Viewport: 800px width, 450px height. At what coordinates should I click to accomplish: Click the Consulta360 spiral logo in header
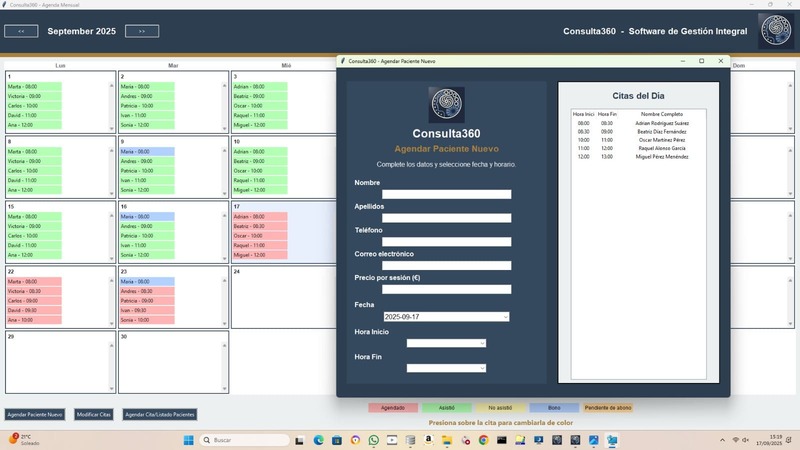776,31
